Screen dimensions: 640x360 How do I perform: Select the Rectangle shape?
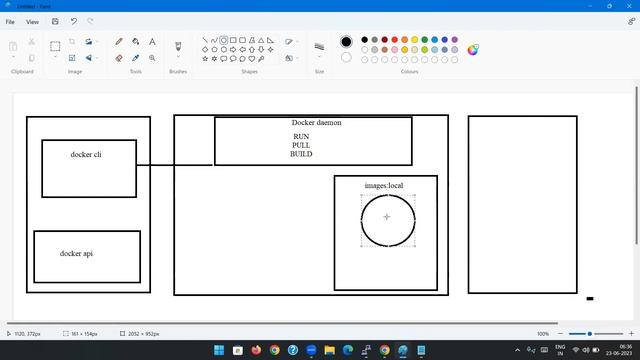233,40
